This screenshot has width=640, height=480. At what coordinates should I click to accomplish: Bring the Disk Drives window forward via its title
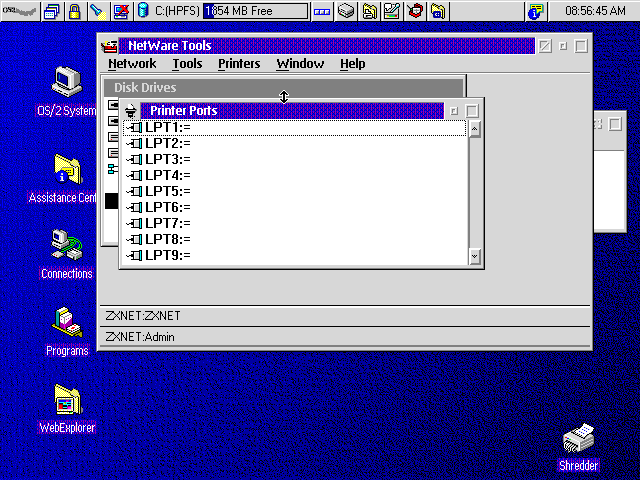(283, 87)
